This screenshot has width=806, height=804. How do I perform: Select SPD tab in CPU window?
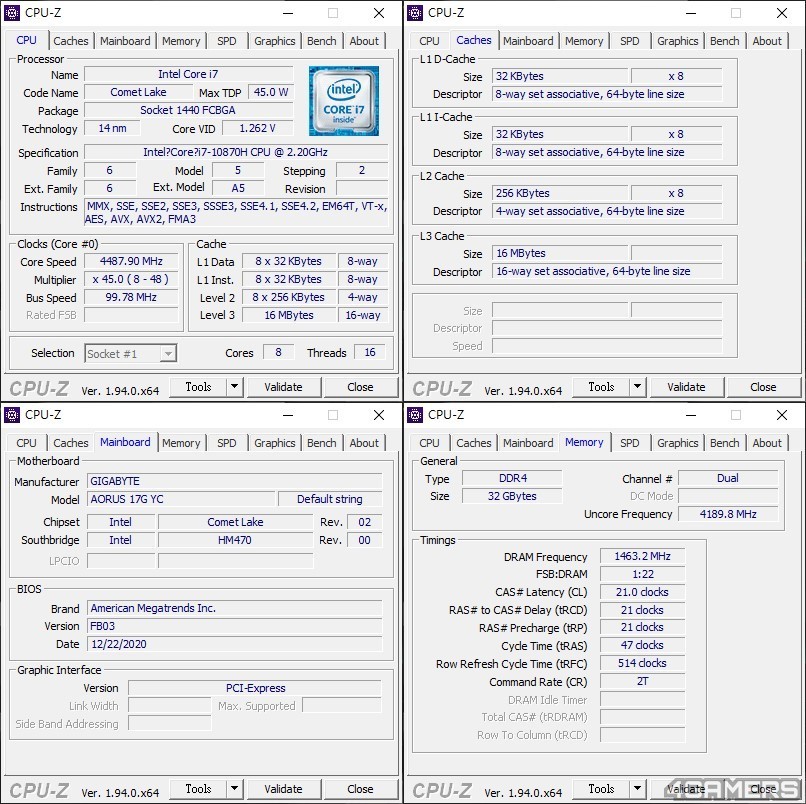coord(227,41)
